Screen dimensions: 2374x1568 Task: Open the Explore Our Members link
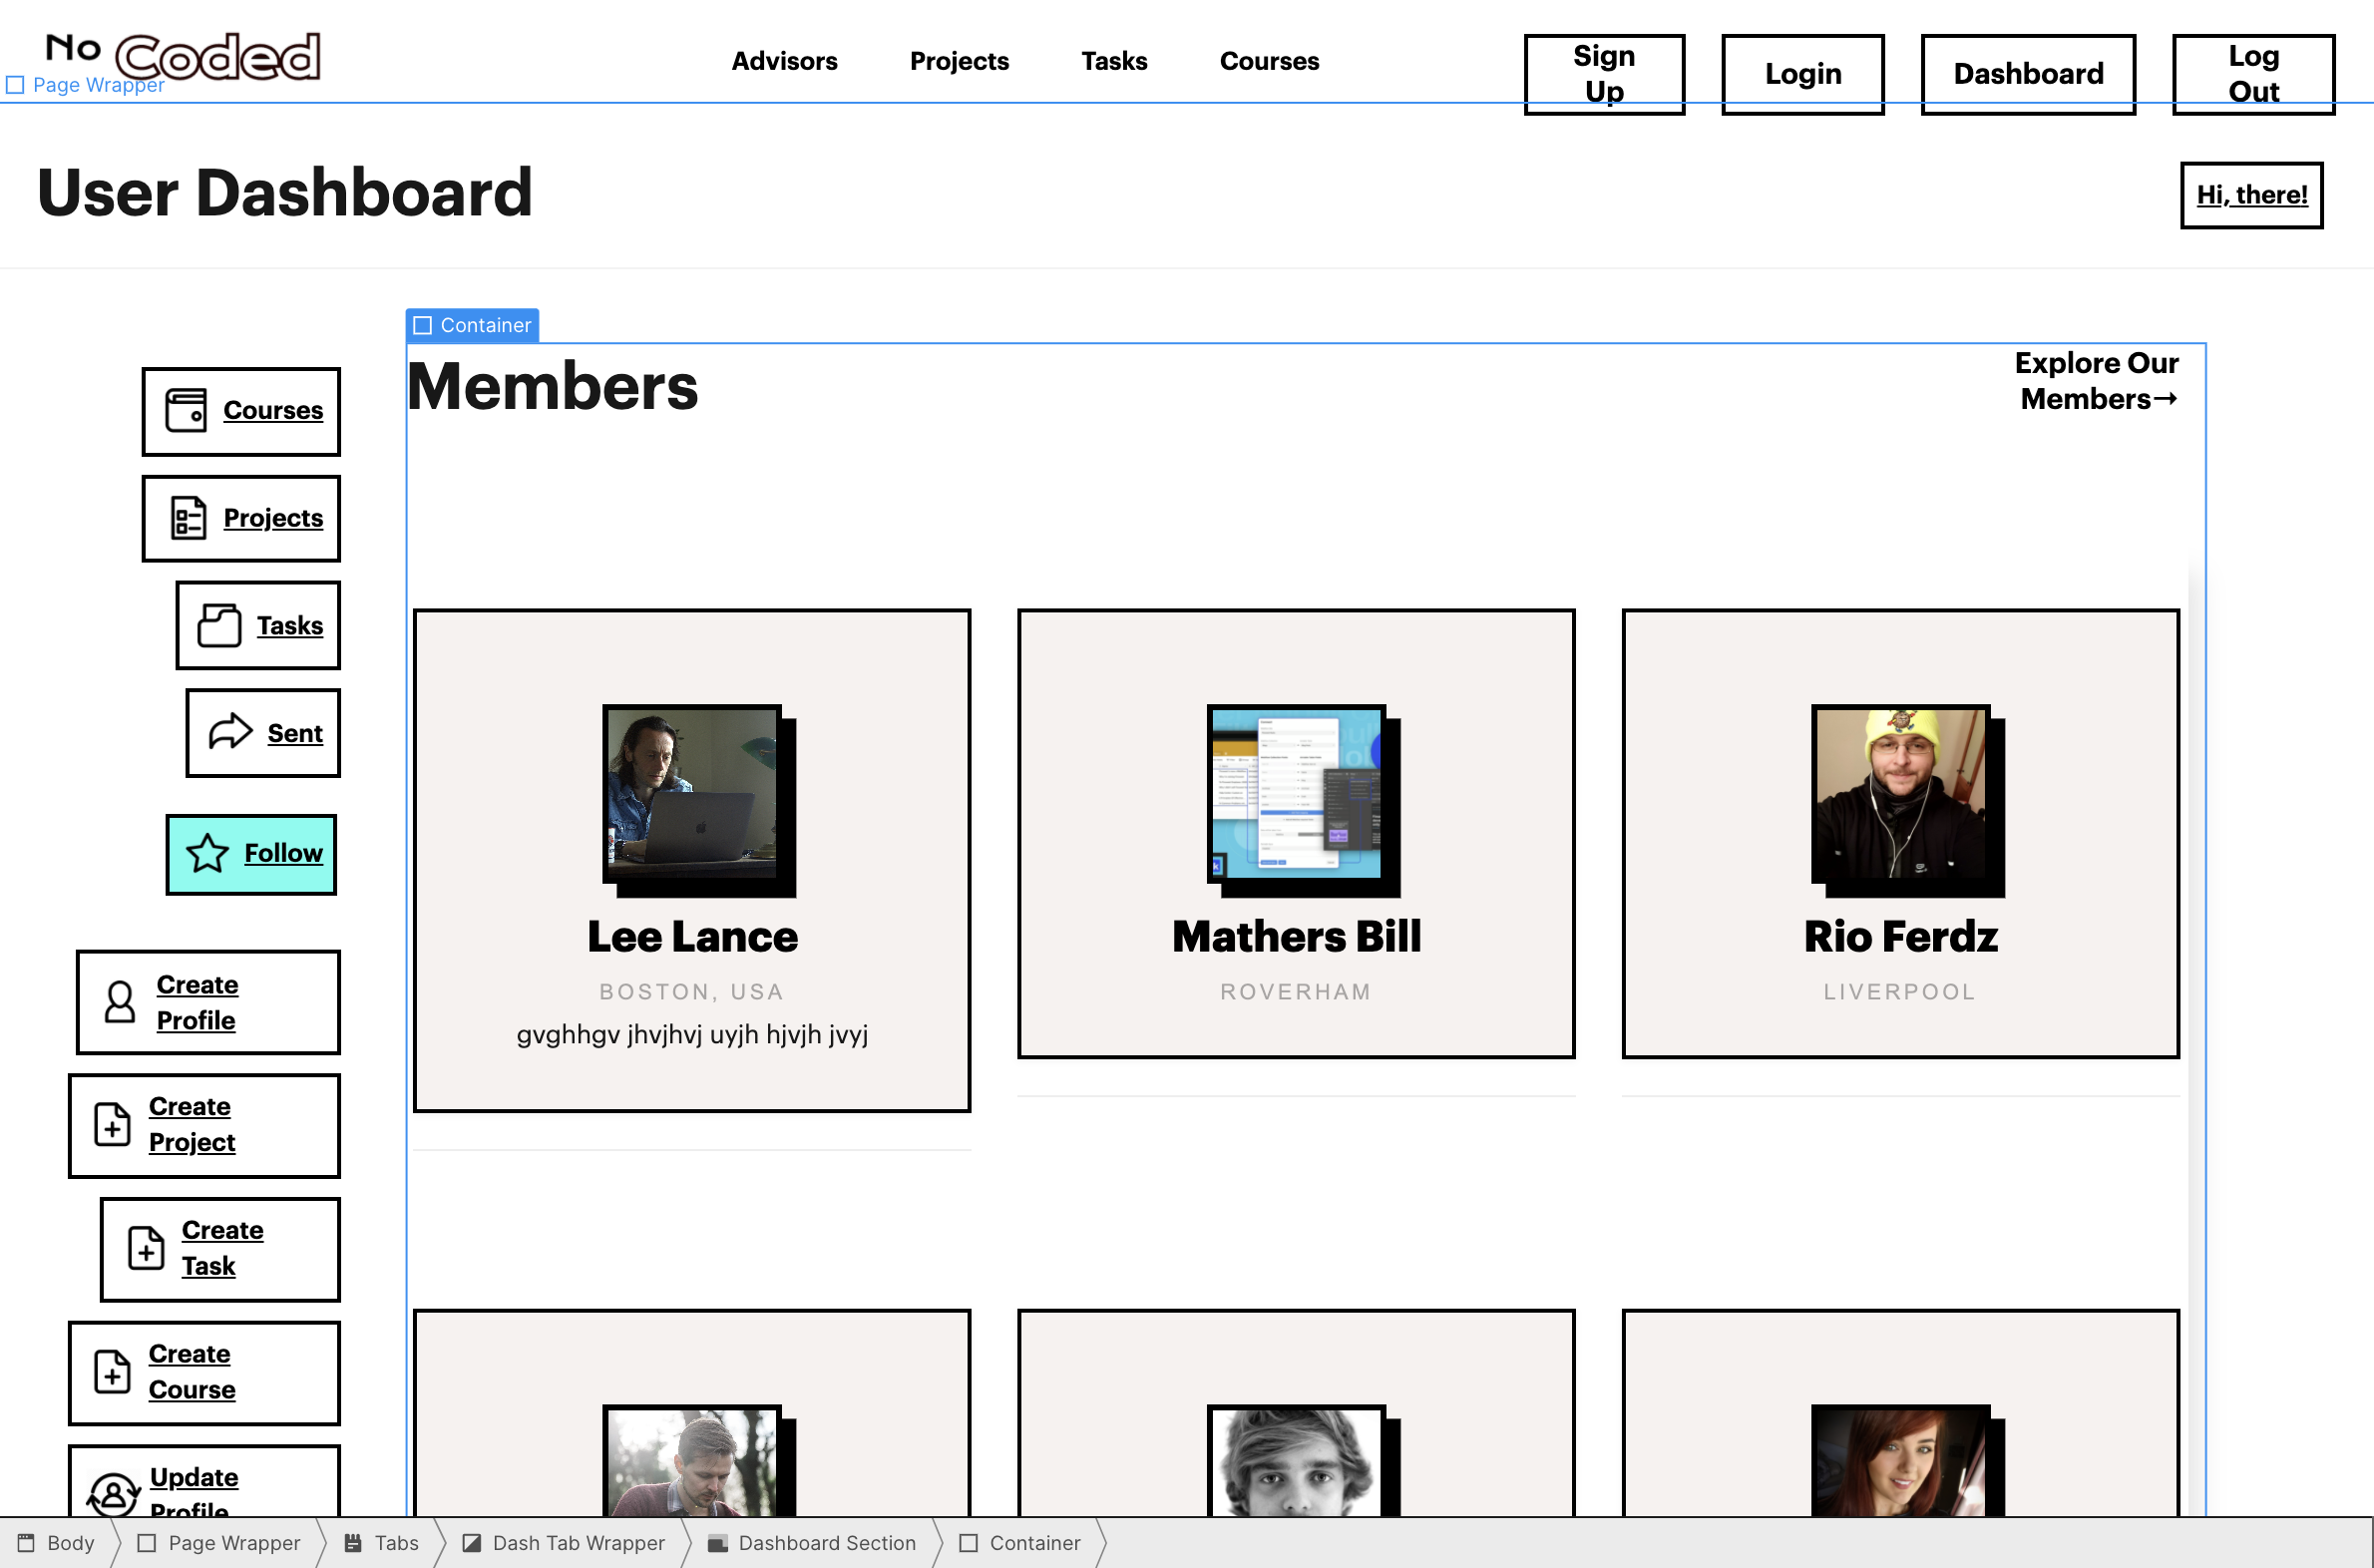pyautogui.click(x=2096, y=381)
